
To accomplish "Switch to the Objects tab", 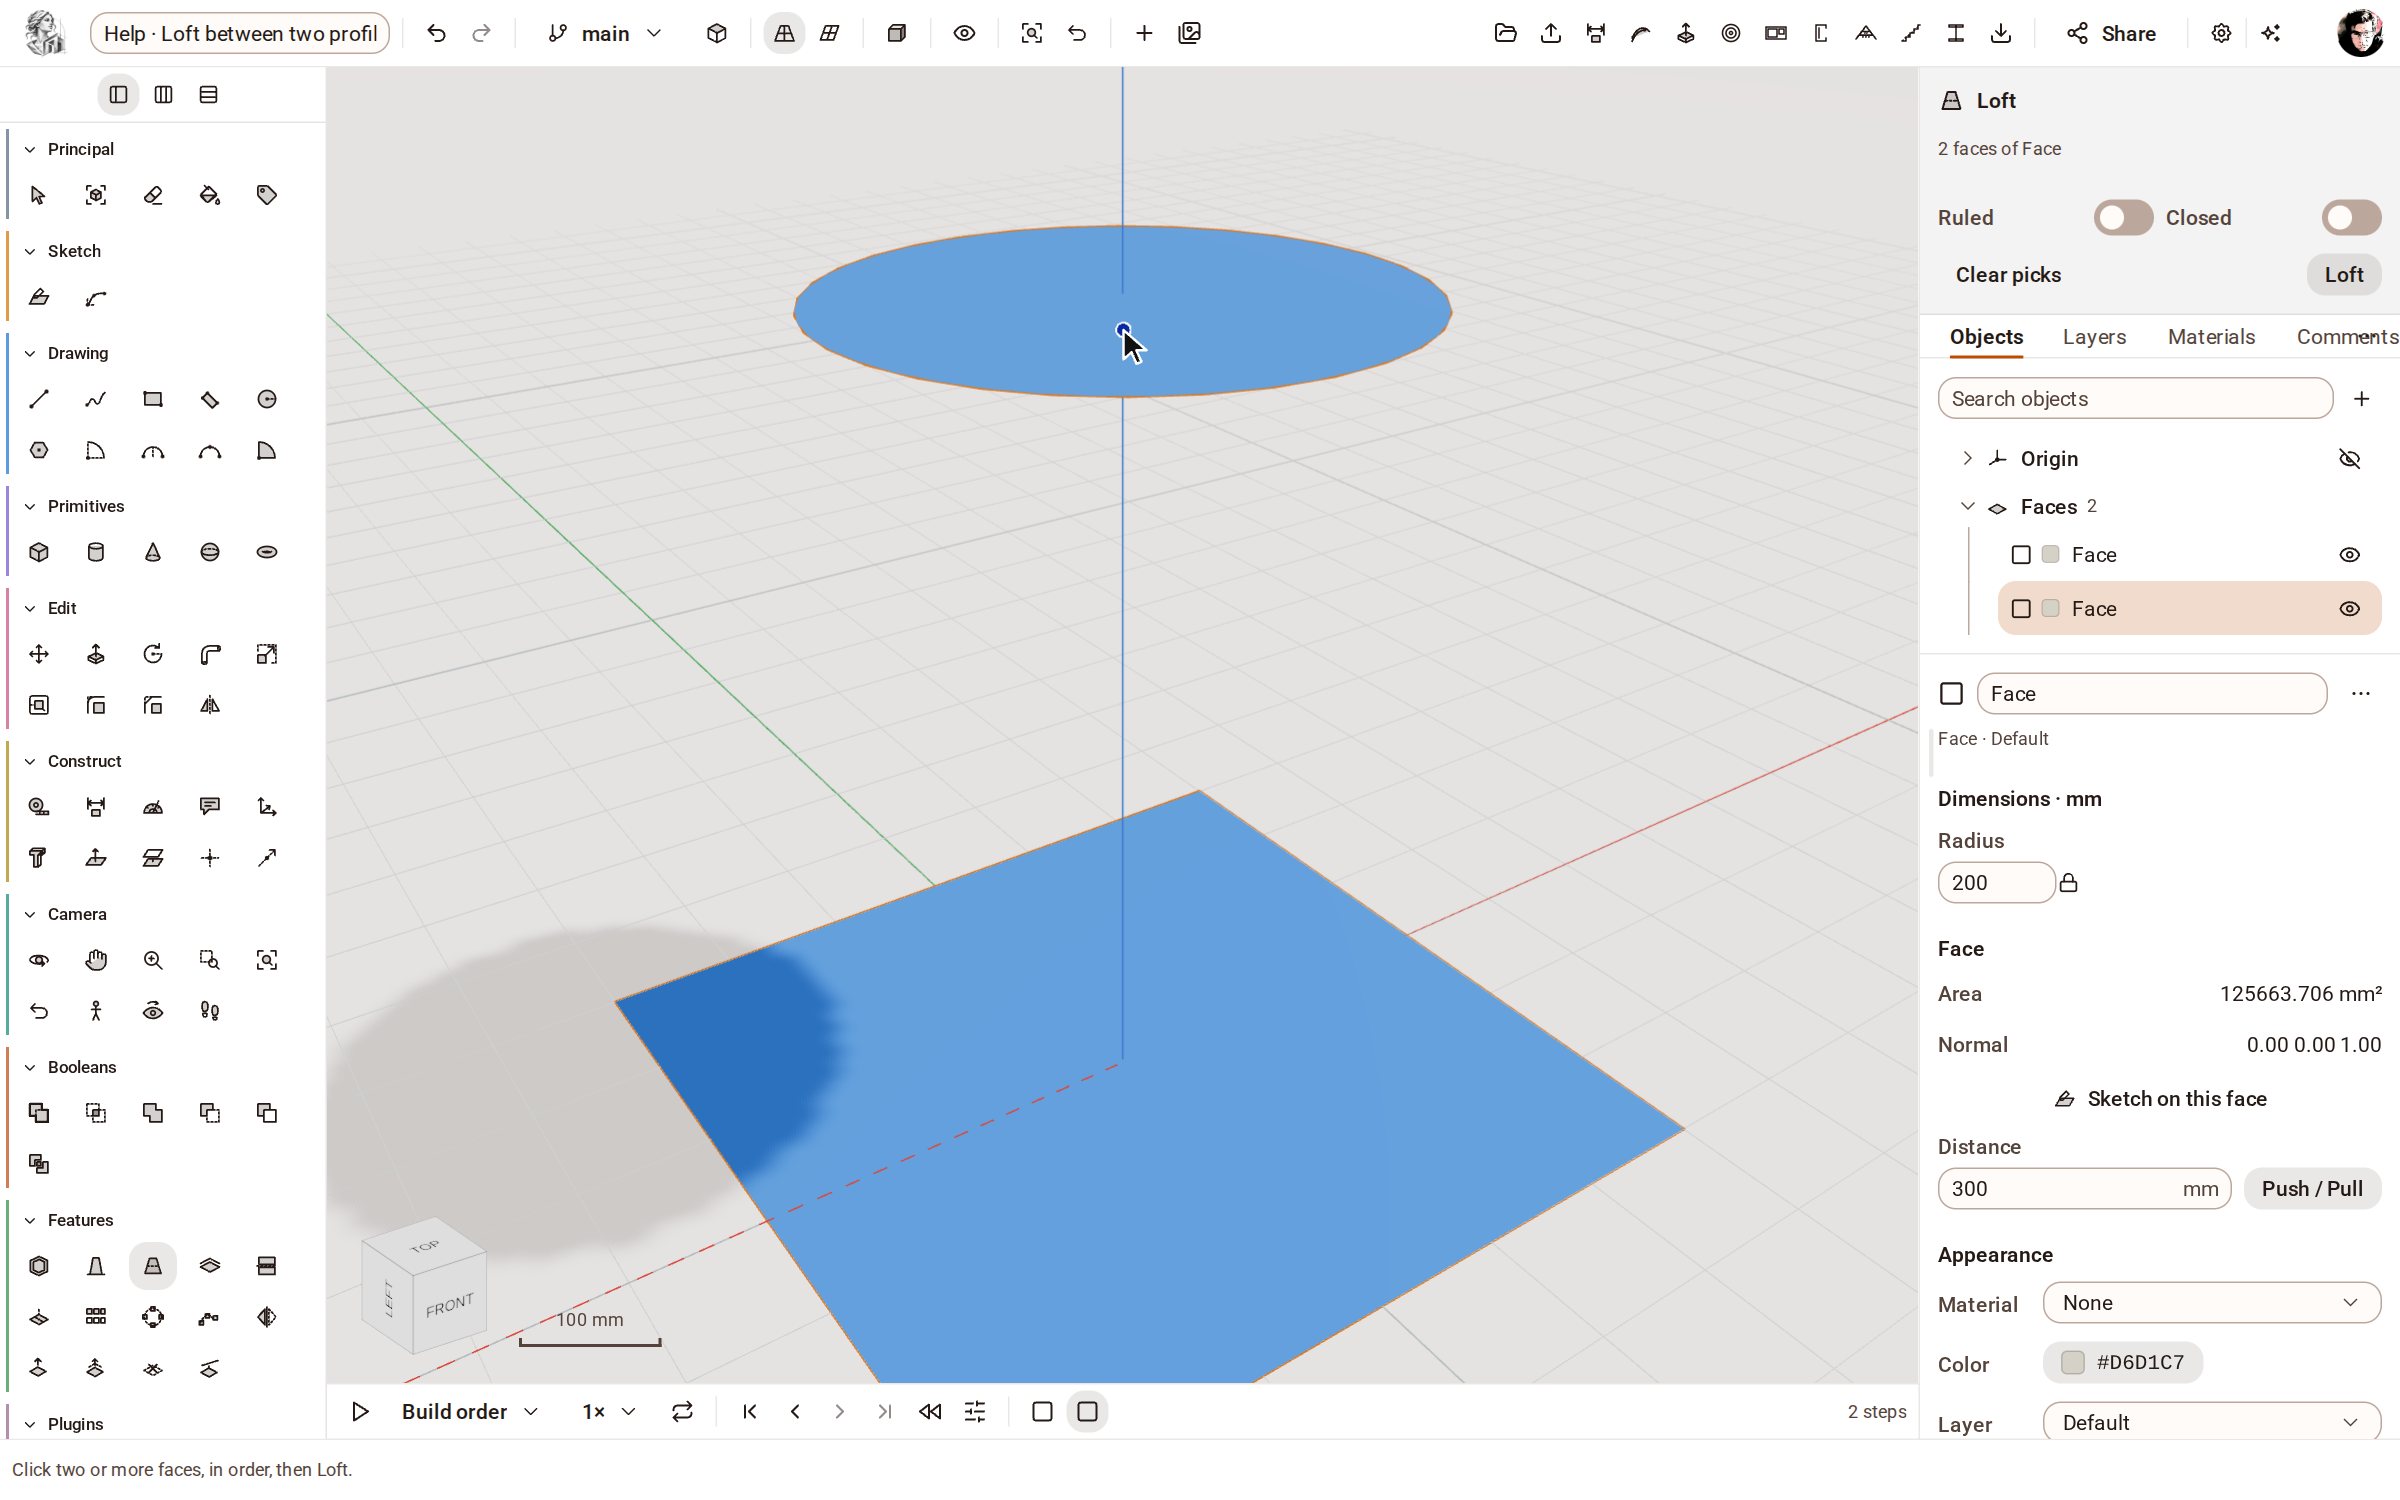I will 1986,337.
